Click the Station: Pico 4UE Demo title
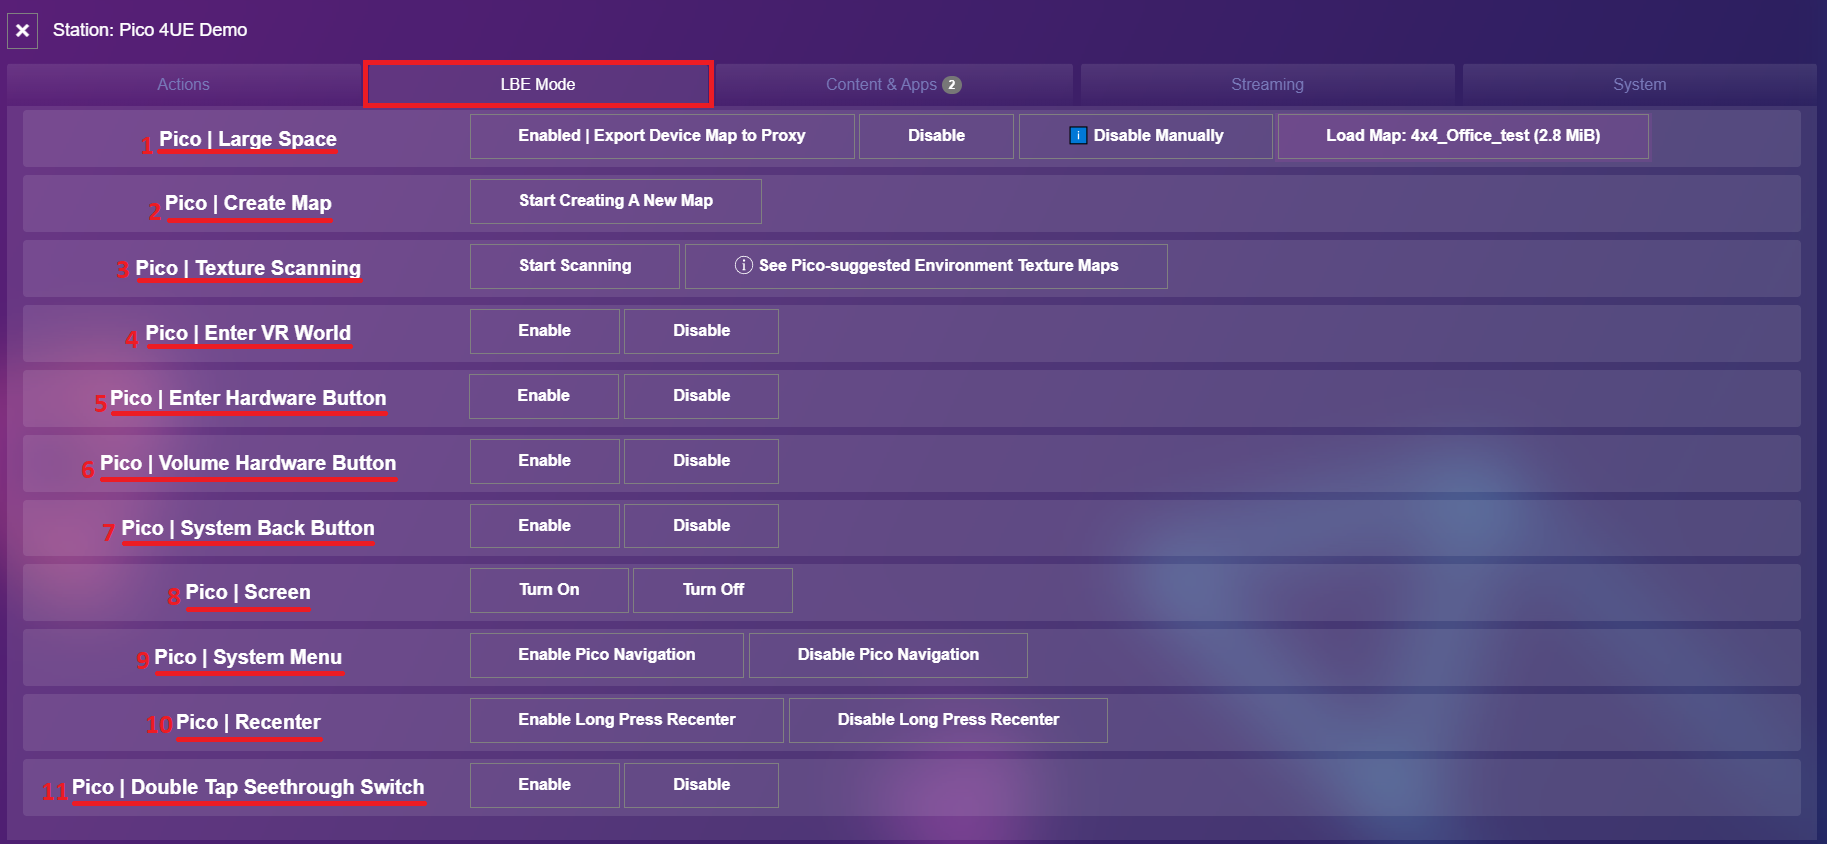Screen dimensions: 1827x844 150,30
